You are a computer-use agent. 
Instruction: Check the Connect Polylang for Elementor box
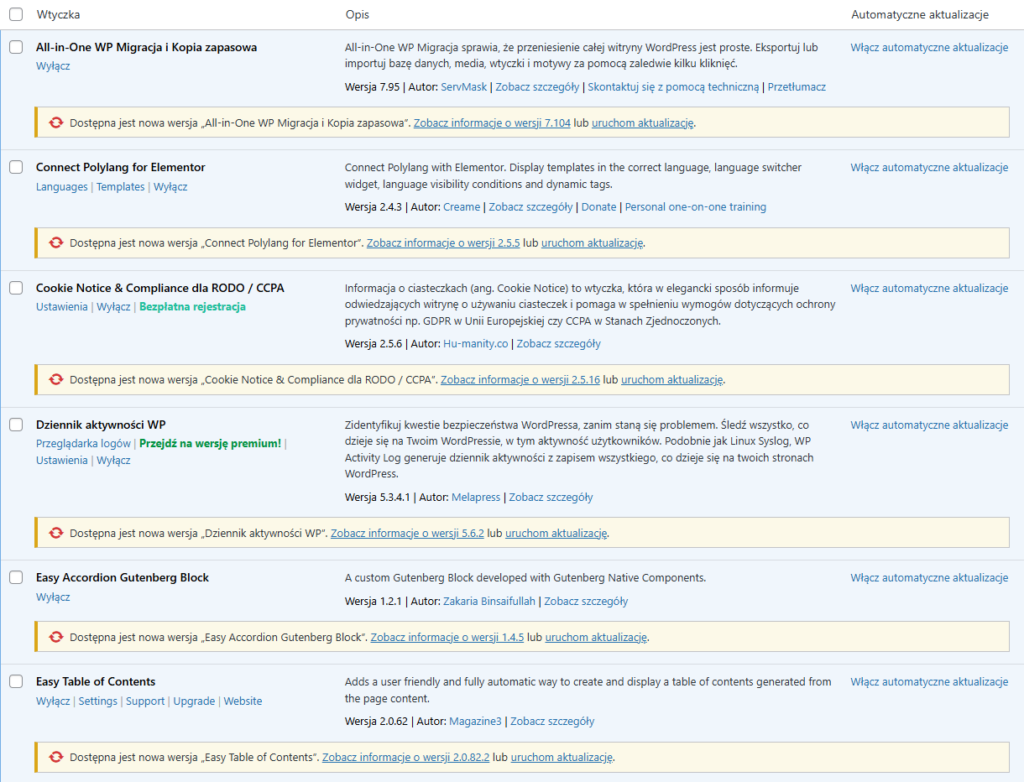(x=16, y=167)
